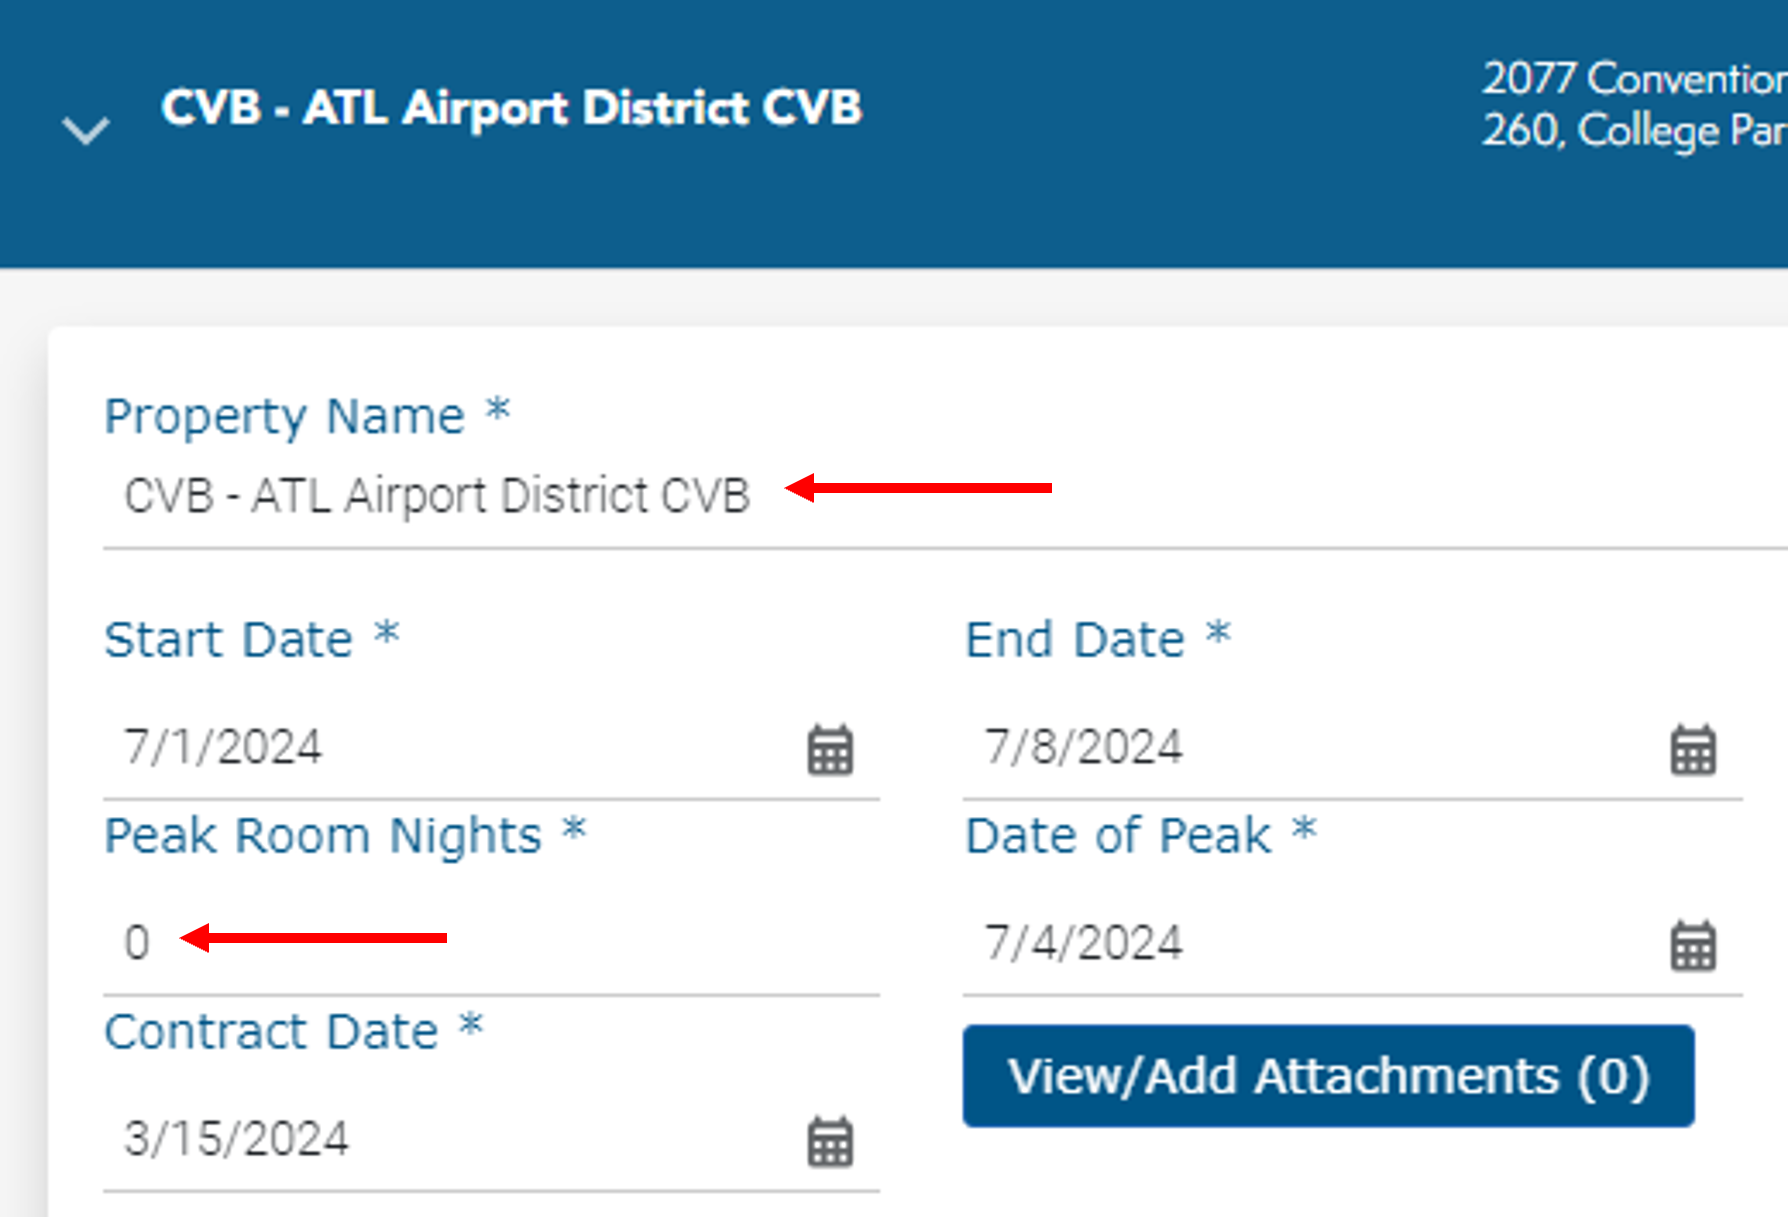The width and height of the screenshot is (1788, 1217).
Task: Click the Date of Peak label
Action: 1118,836
